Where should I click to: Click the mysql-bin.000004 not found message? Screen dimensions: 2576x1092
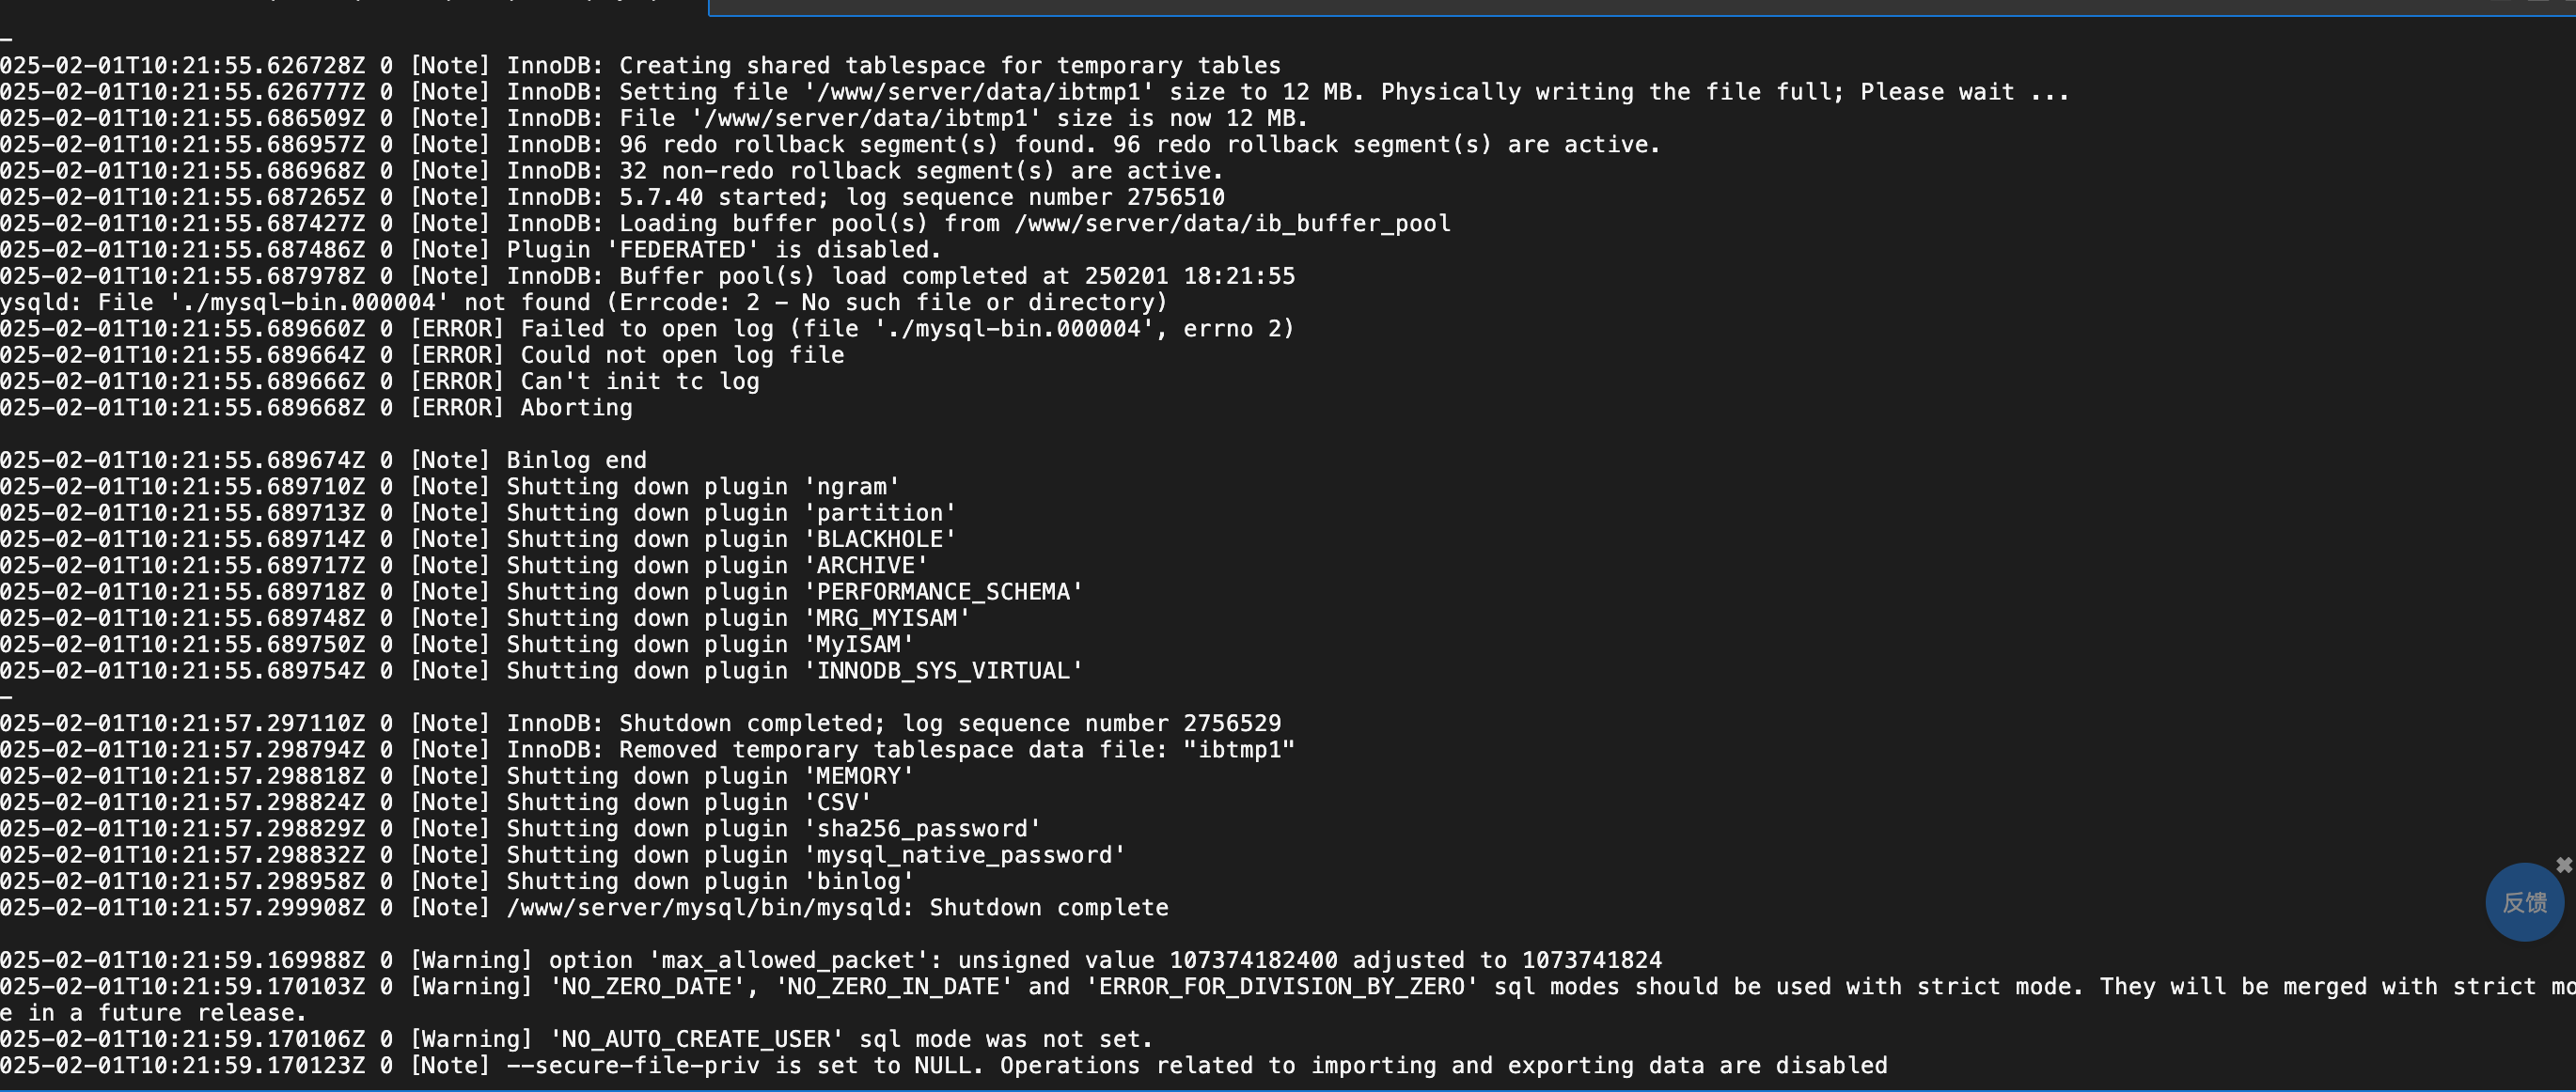pyautogui.click(x=583, y=302)
